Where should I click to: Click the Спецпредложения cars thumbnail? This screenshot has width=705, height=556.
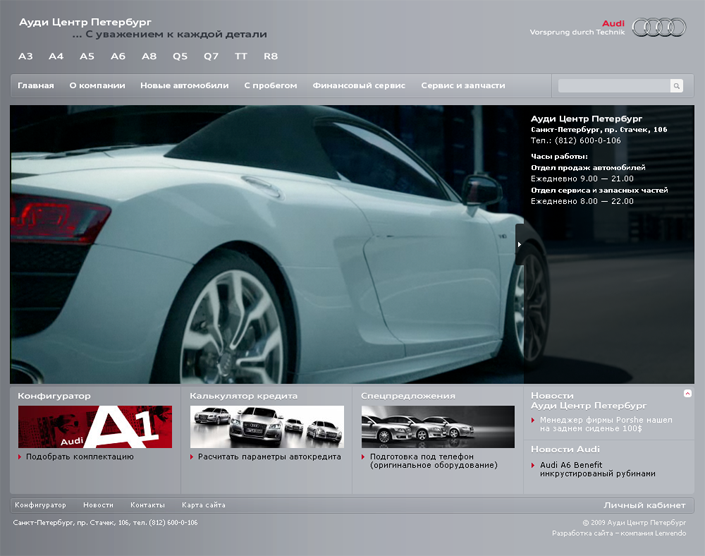pos(438,427)
